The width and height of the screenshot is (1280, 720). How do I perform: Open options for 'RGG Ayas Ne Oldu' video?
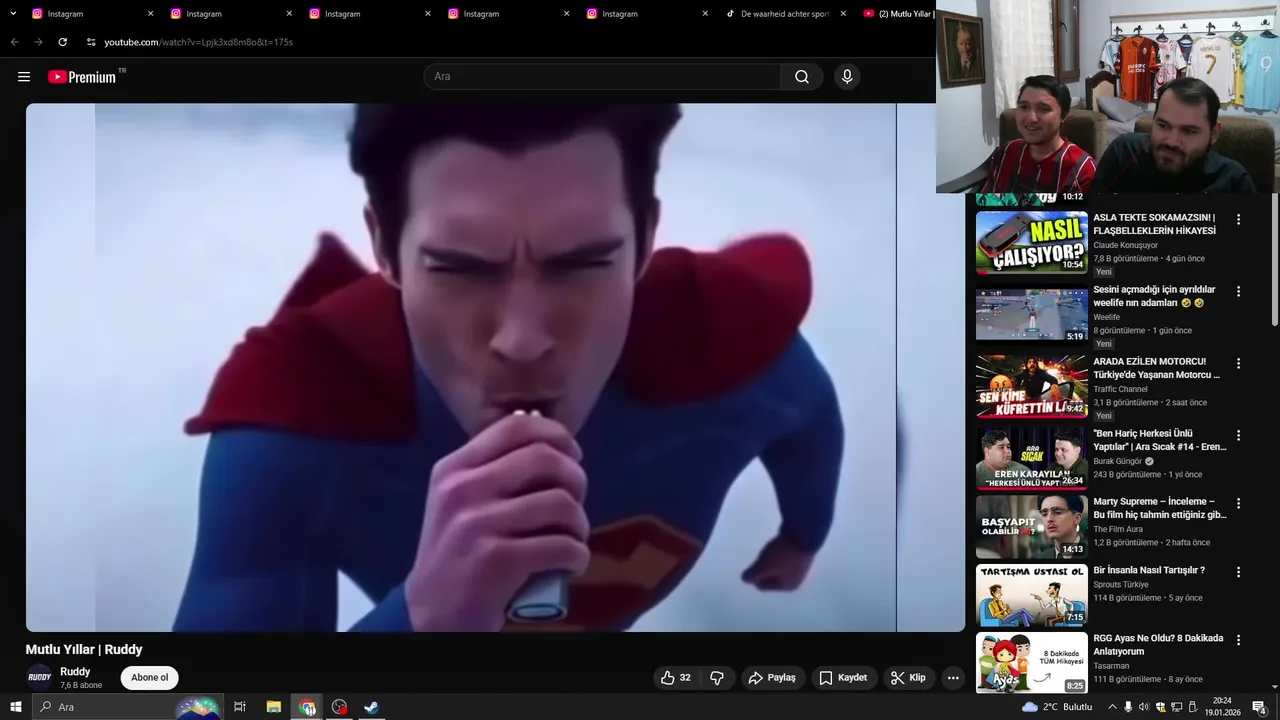pos(1238,640)
